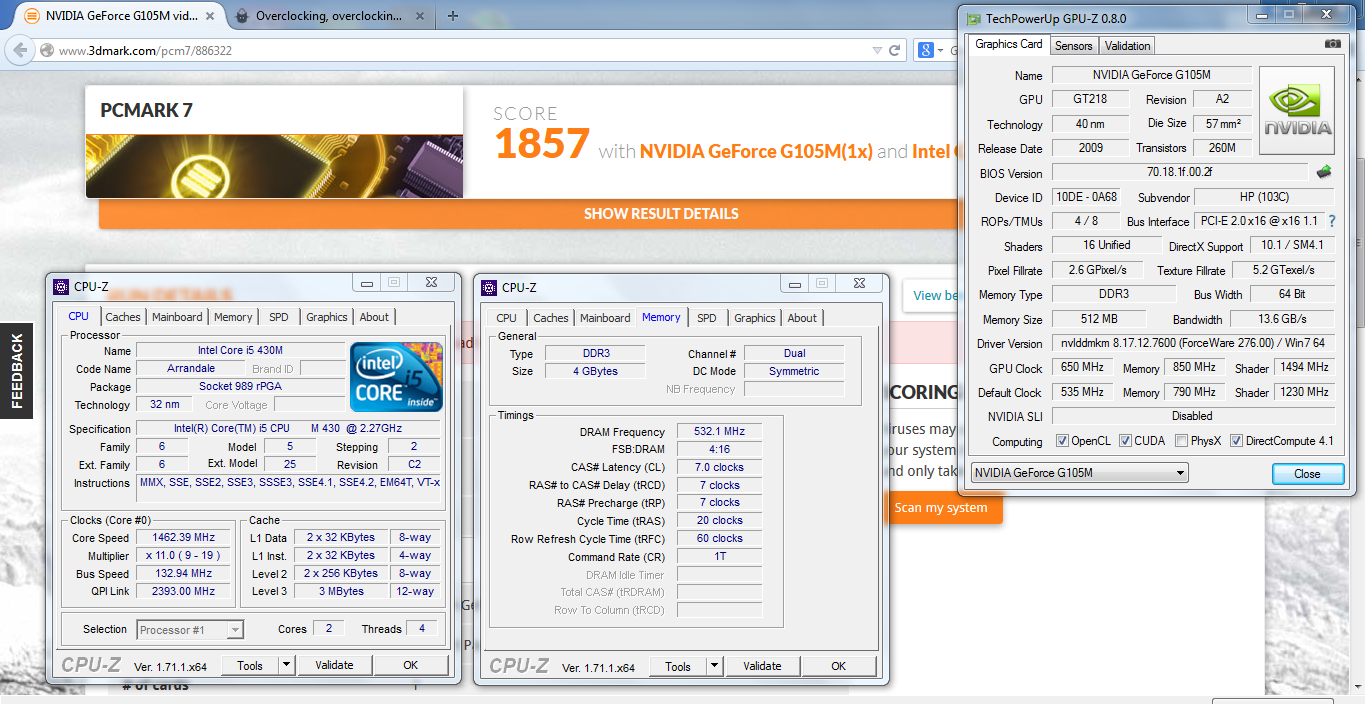Click SHOW RESULT DETAILS orange bar
The image size is (1365, 704).
(x=661, y=213)
